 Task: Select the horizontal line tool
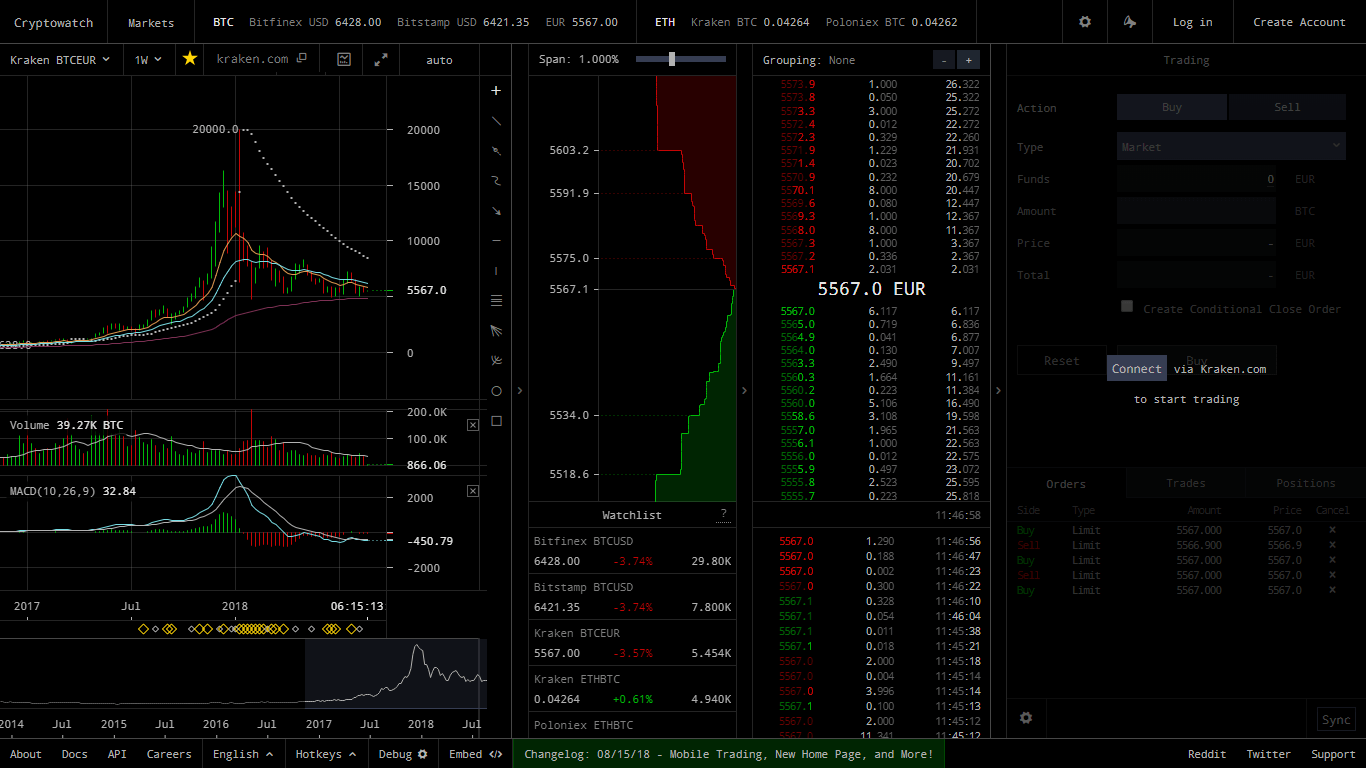pos(496,241)
